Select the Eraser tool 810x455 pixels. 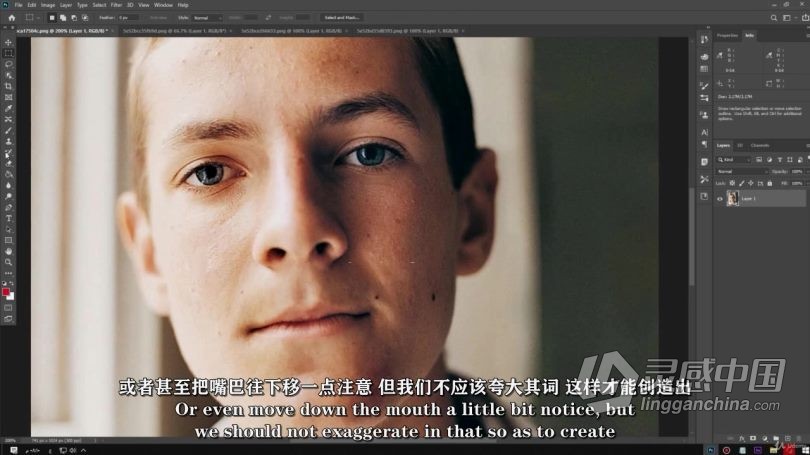[8, 163]
